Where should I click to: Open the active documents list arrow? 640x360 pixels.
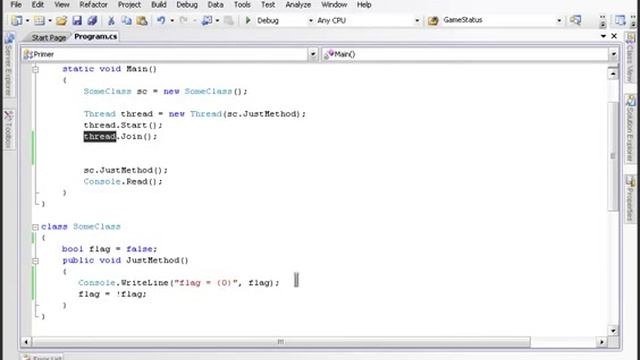tap(603, 36)
